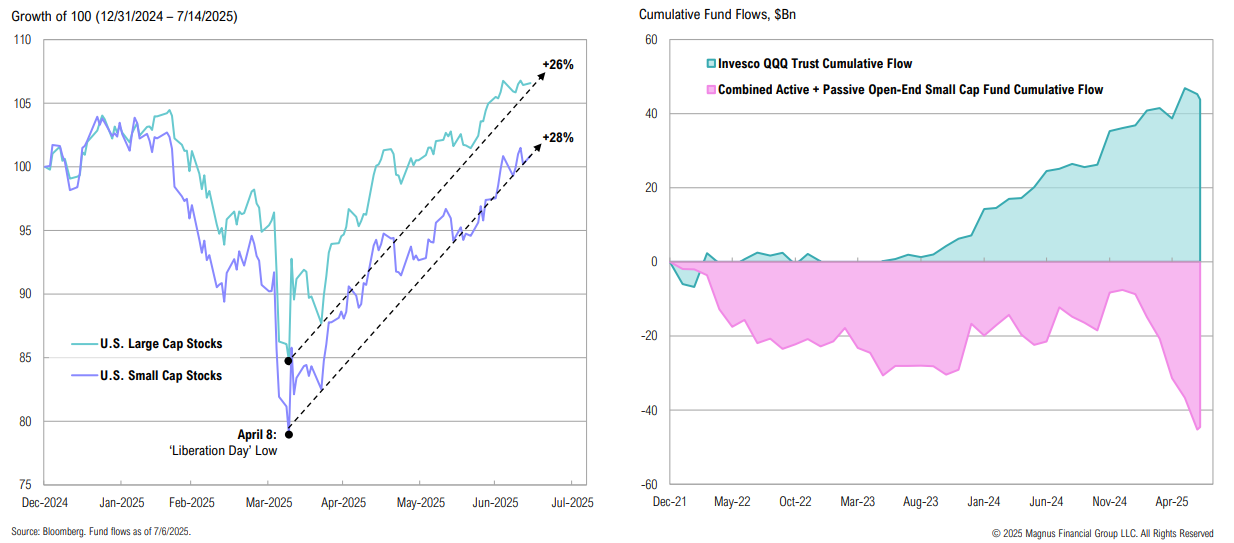This screenshot has width=1234, height=543.
Task: Click the arrowhead beside the +28% label
Action: [x=535, y=144]
